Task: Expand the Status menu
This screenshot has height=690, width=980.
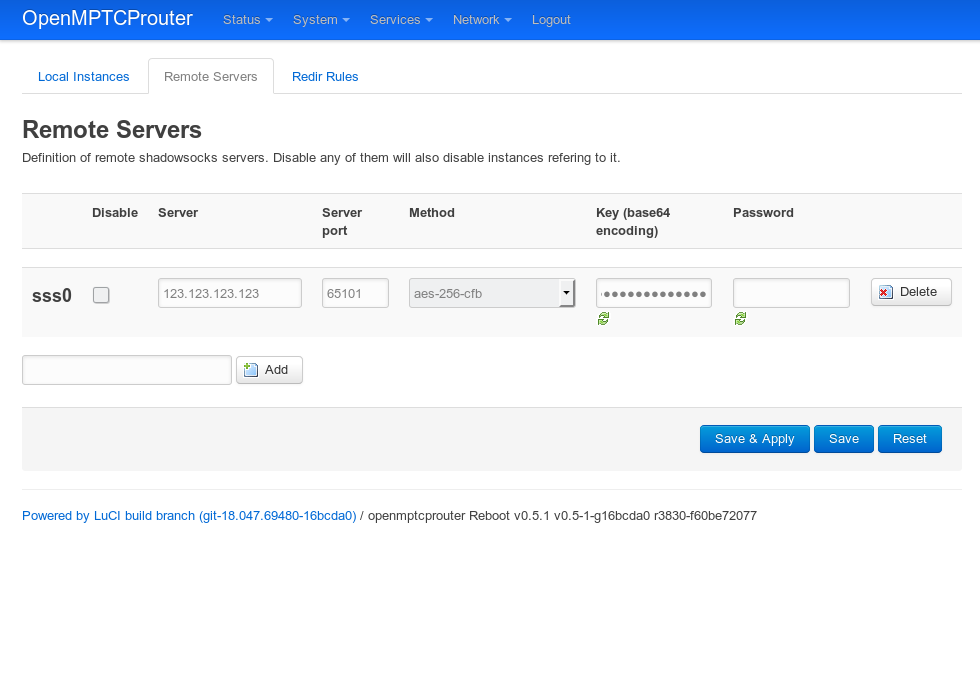Action: (246, 19)
